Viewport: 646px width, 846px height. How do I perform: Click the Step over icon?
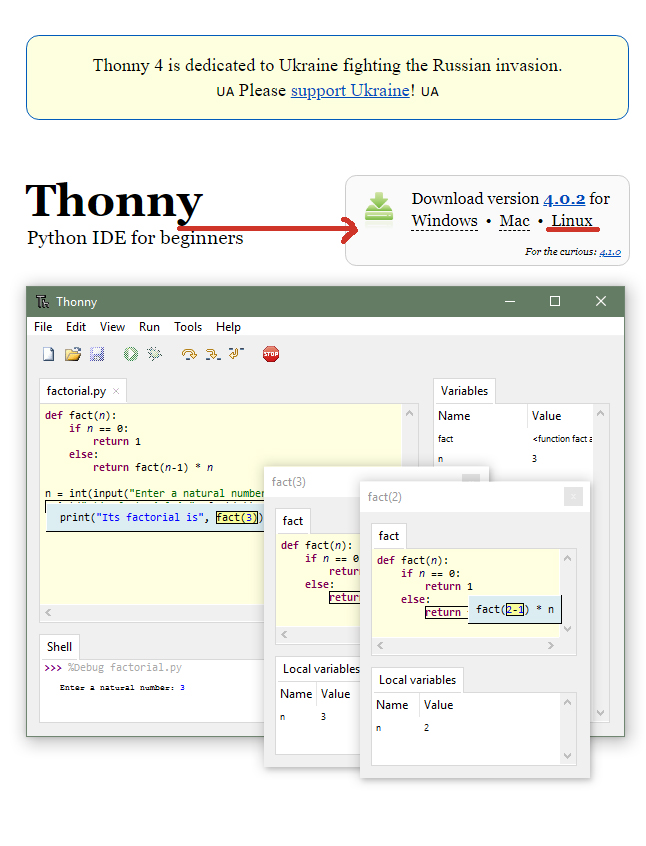coord(188,354)
